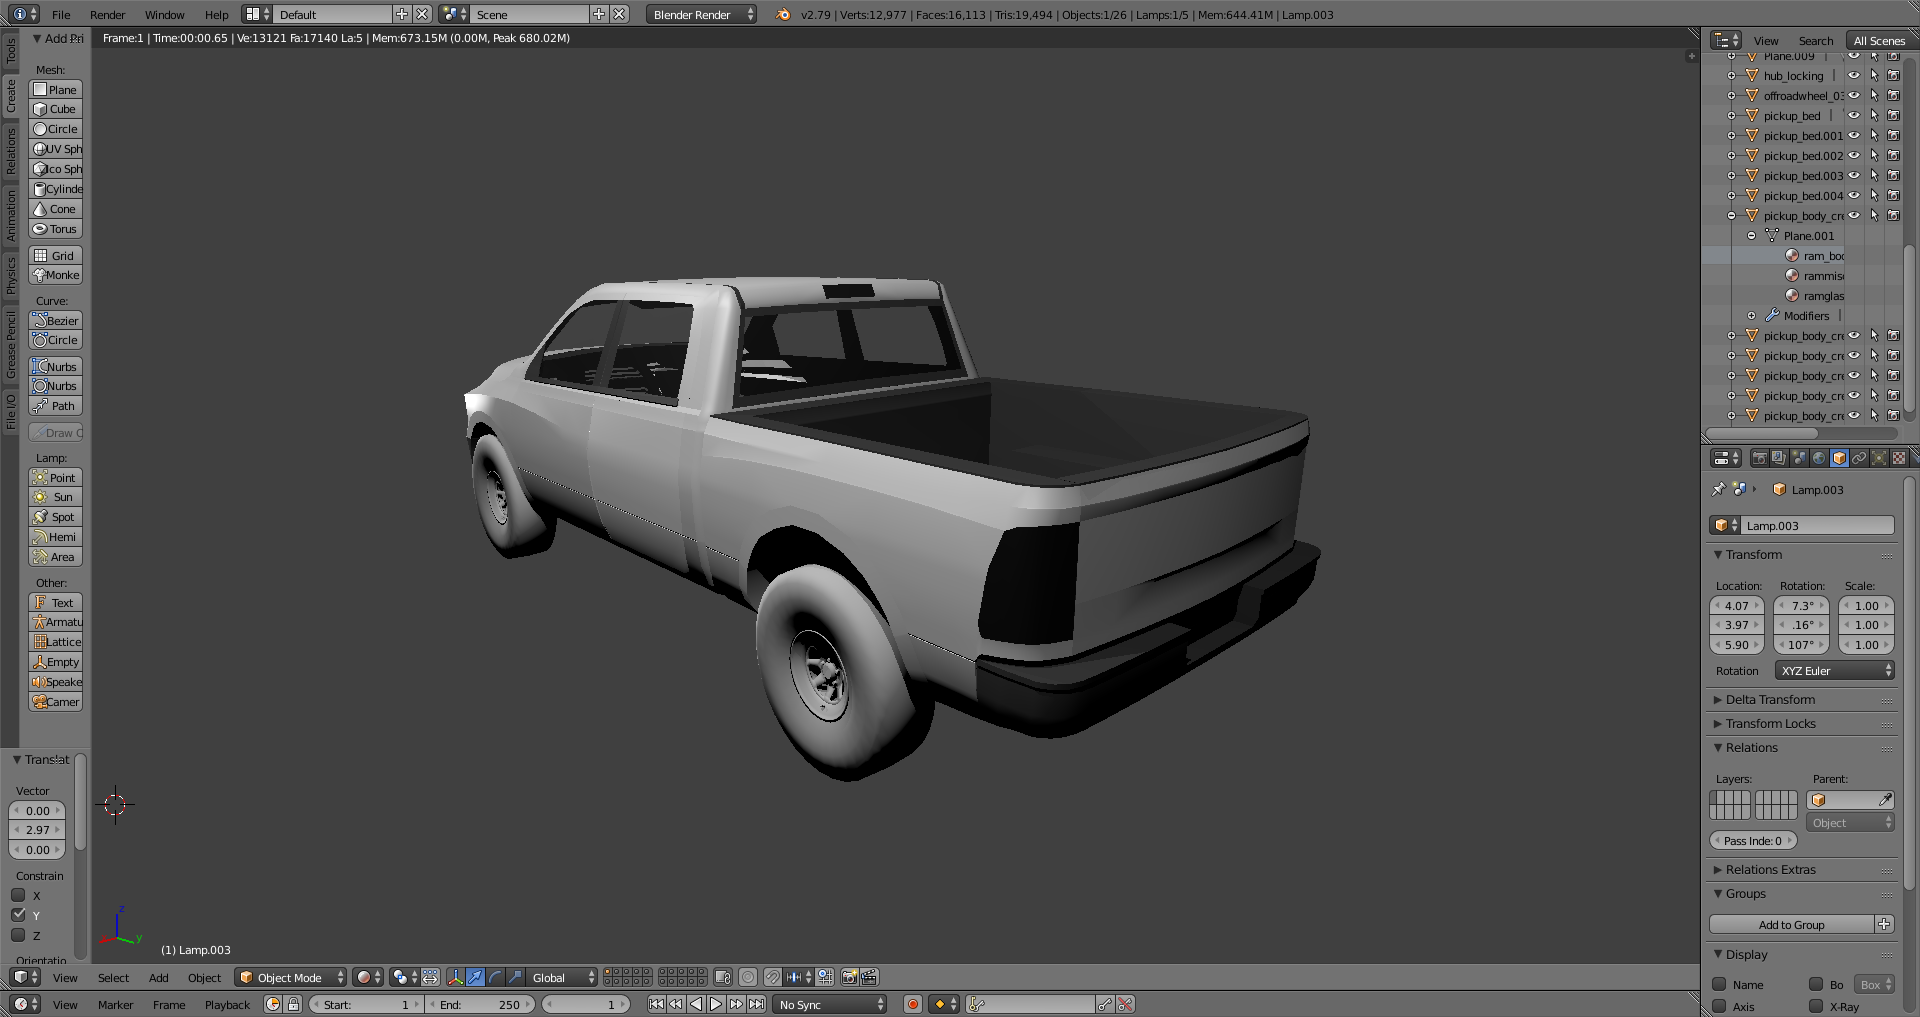Image resolution: width=1920 pixels, height=1017 pixels.
Task: Add a Hemi lamp
Action: pyautogui.click(x=55, y=537)
